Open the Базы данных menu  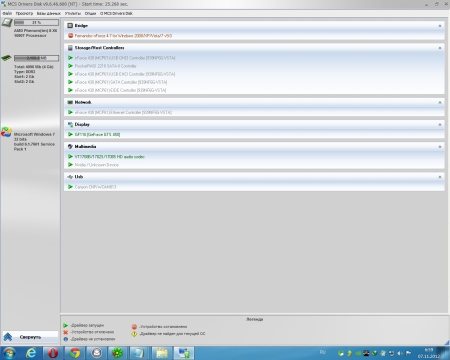49,13
